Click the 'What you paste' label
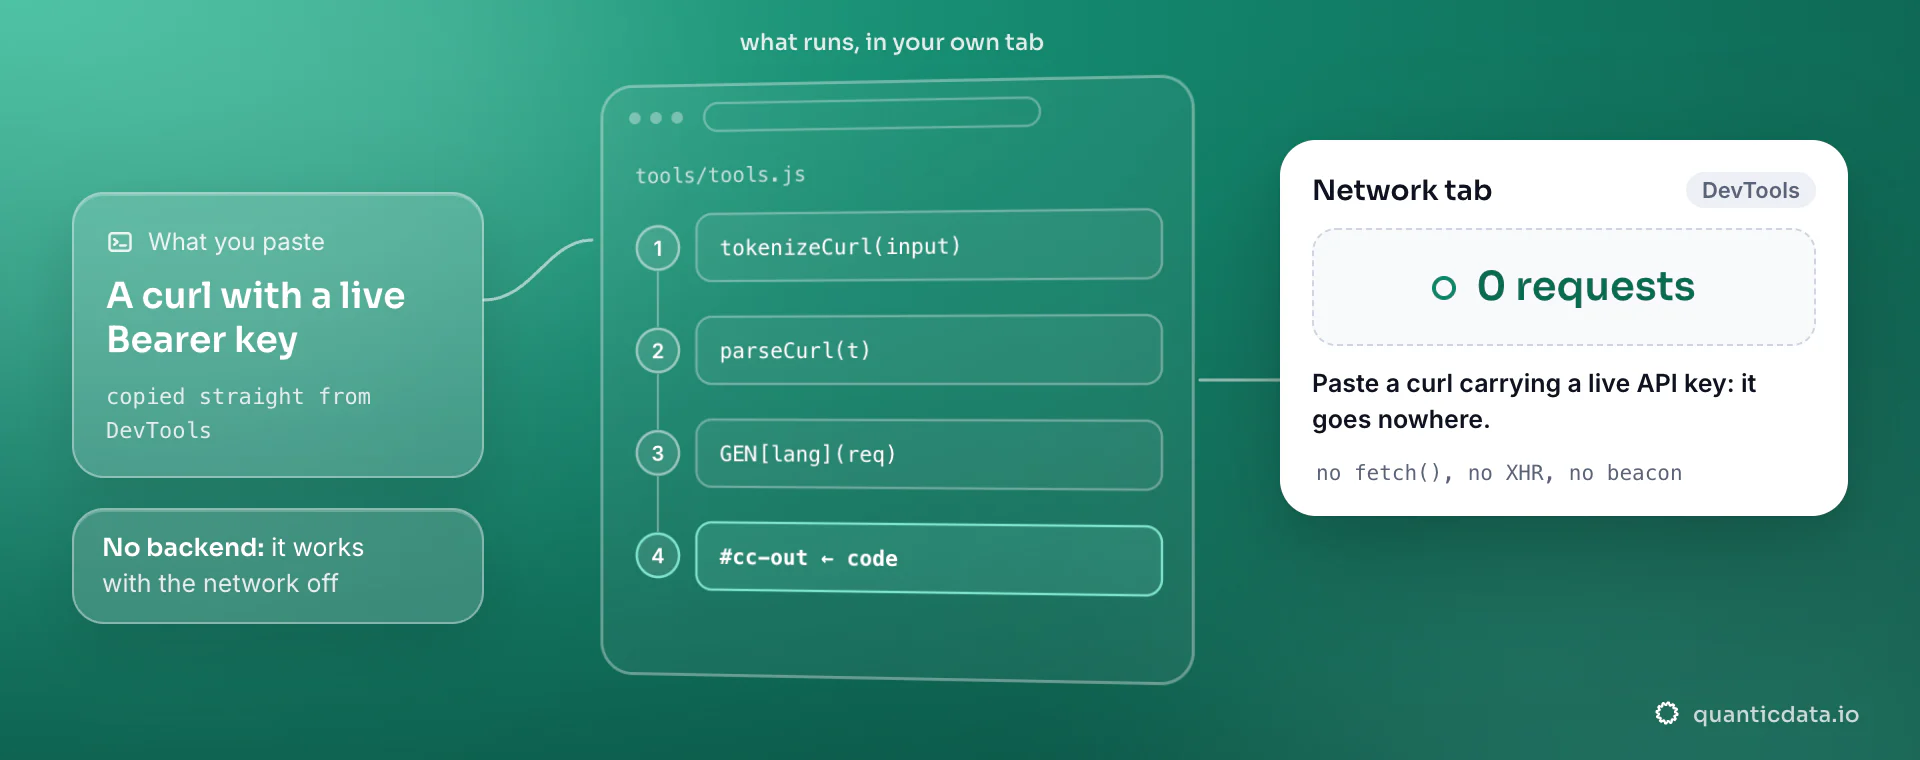Image resolution: width=1920 pixels, height=760 pixels. [x=236, y=242]
